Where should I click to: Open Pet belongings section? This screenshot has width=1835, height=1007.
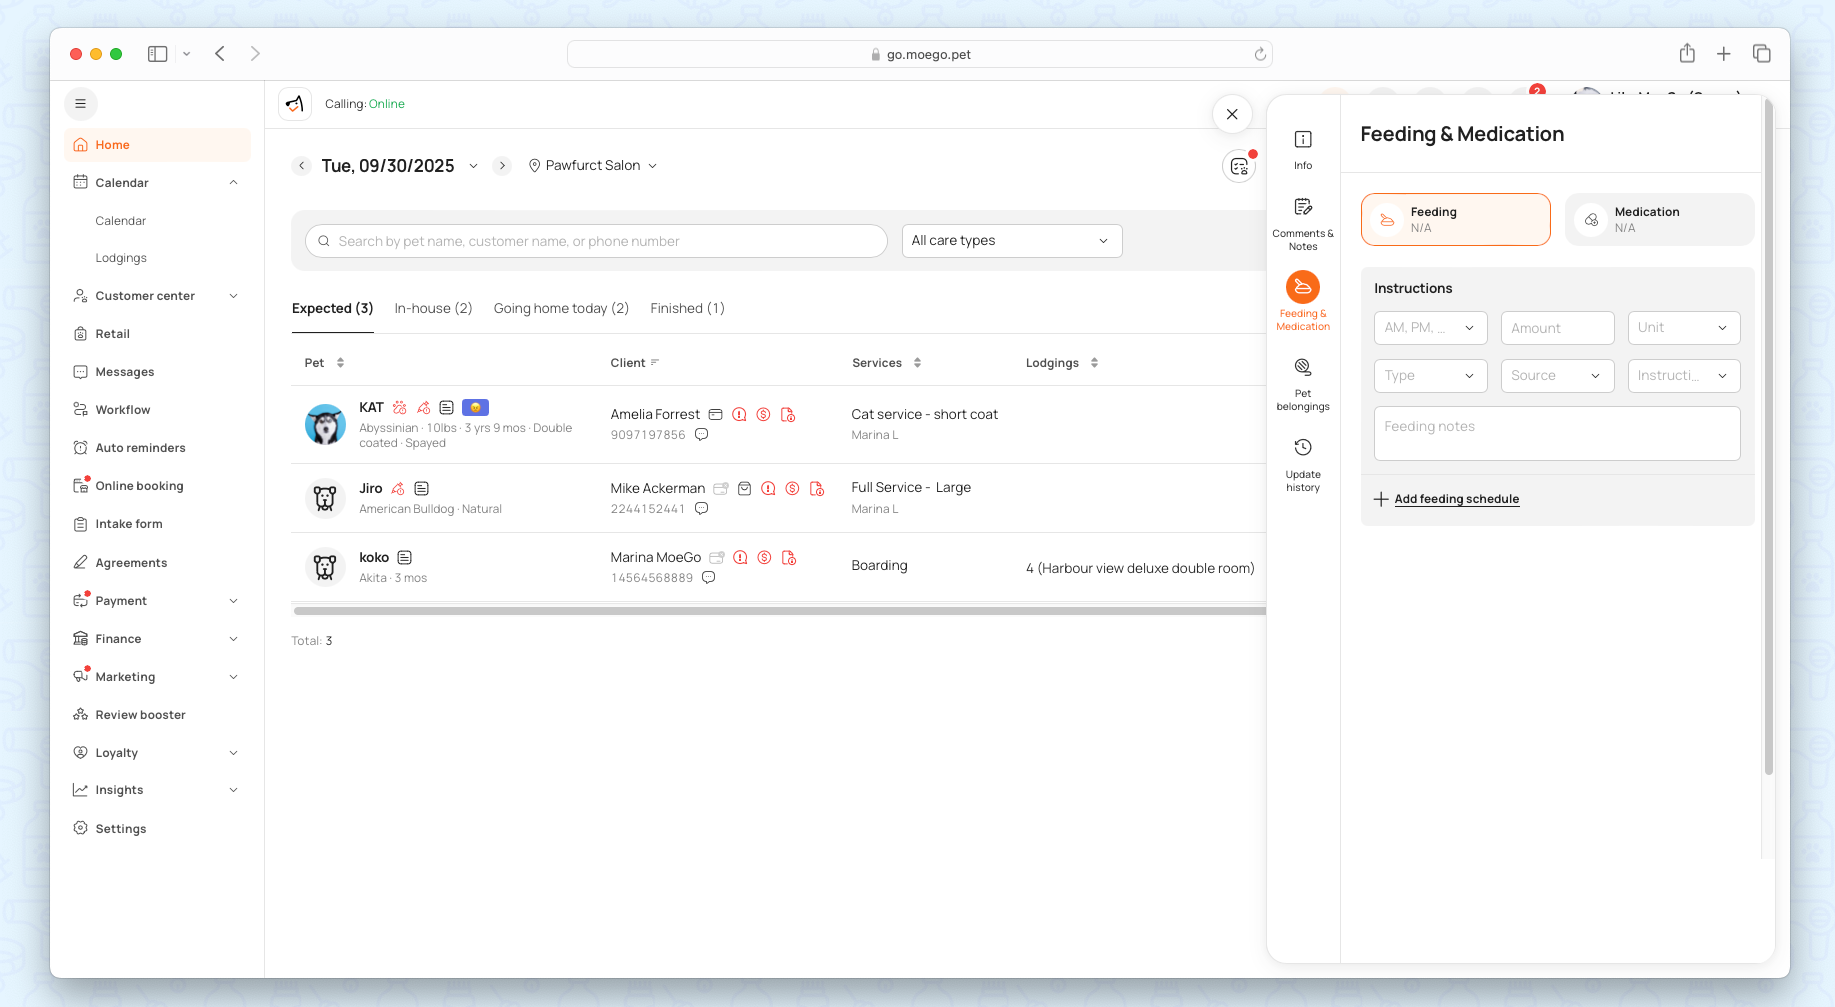(1302, 383)
